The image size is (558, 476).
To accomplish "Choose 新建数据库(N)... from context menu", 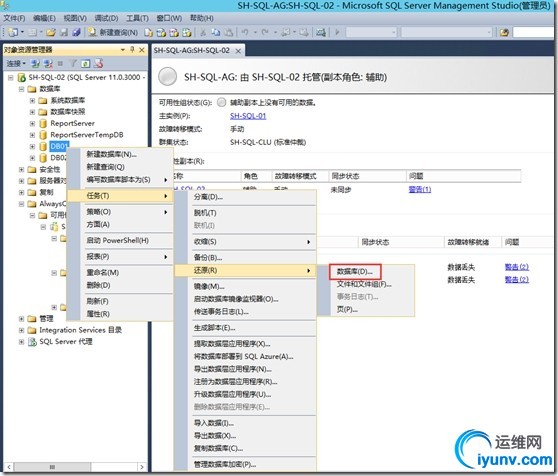I will (112, 154).
